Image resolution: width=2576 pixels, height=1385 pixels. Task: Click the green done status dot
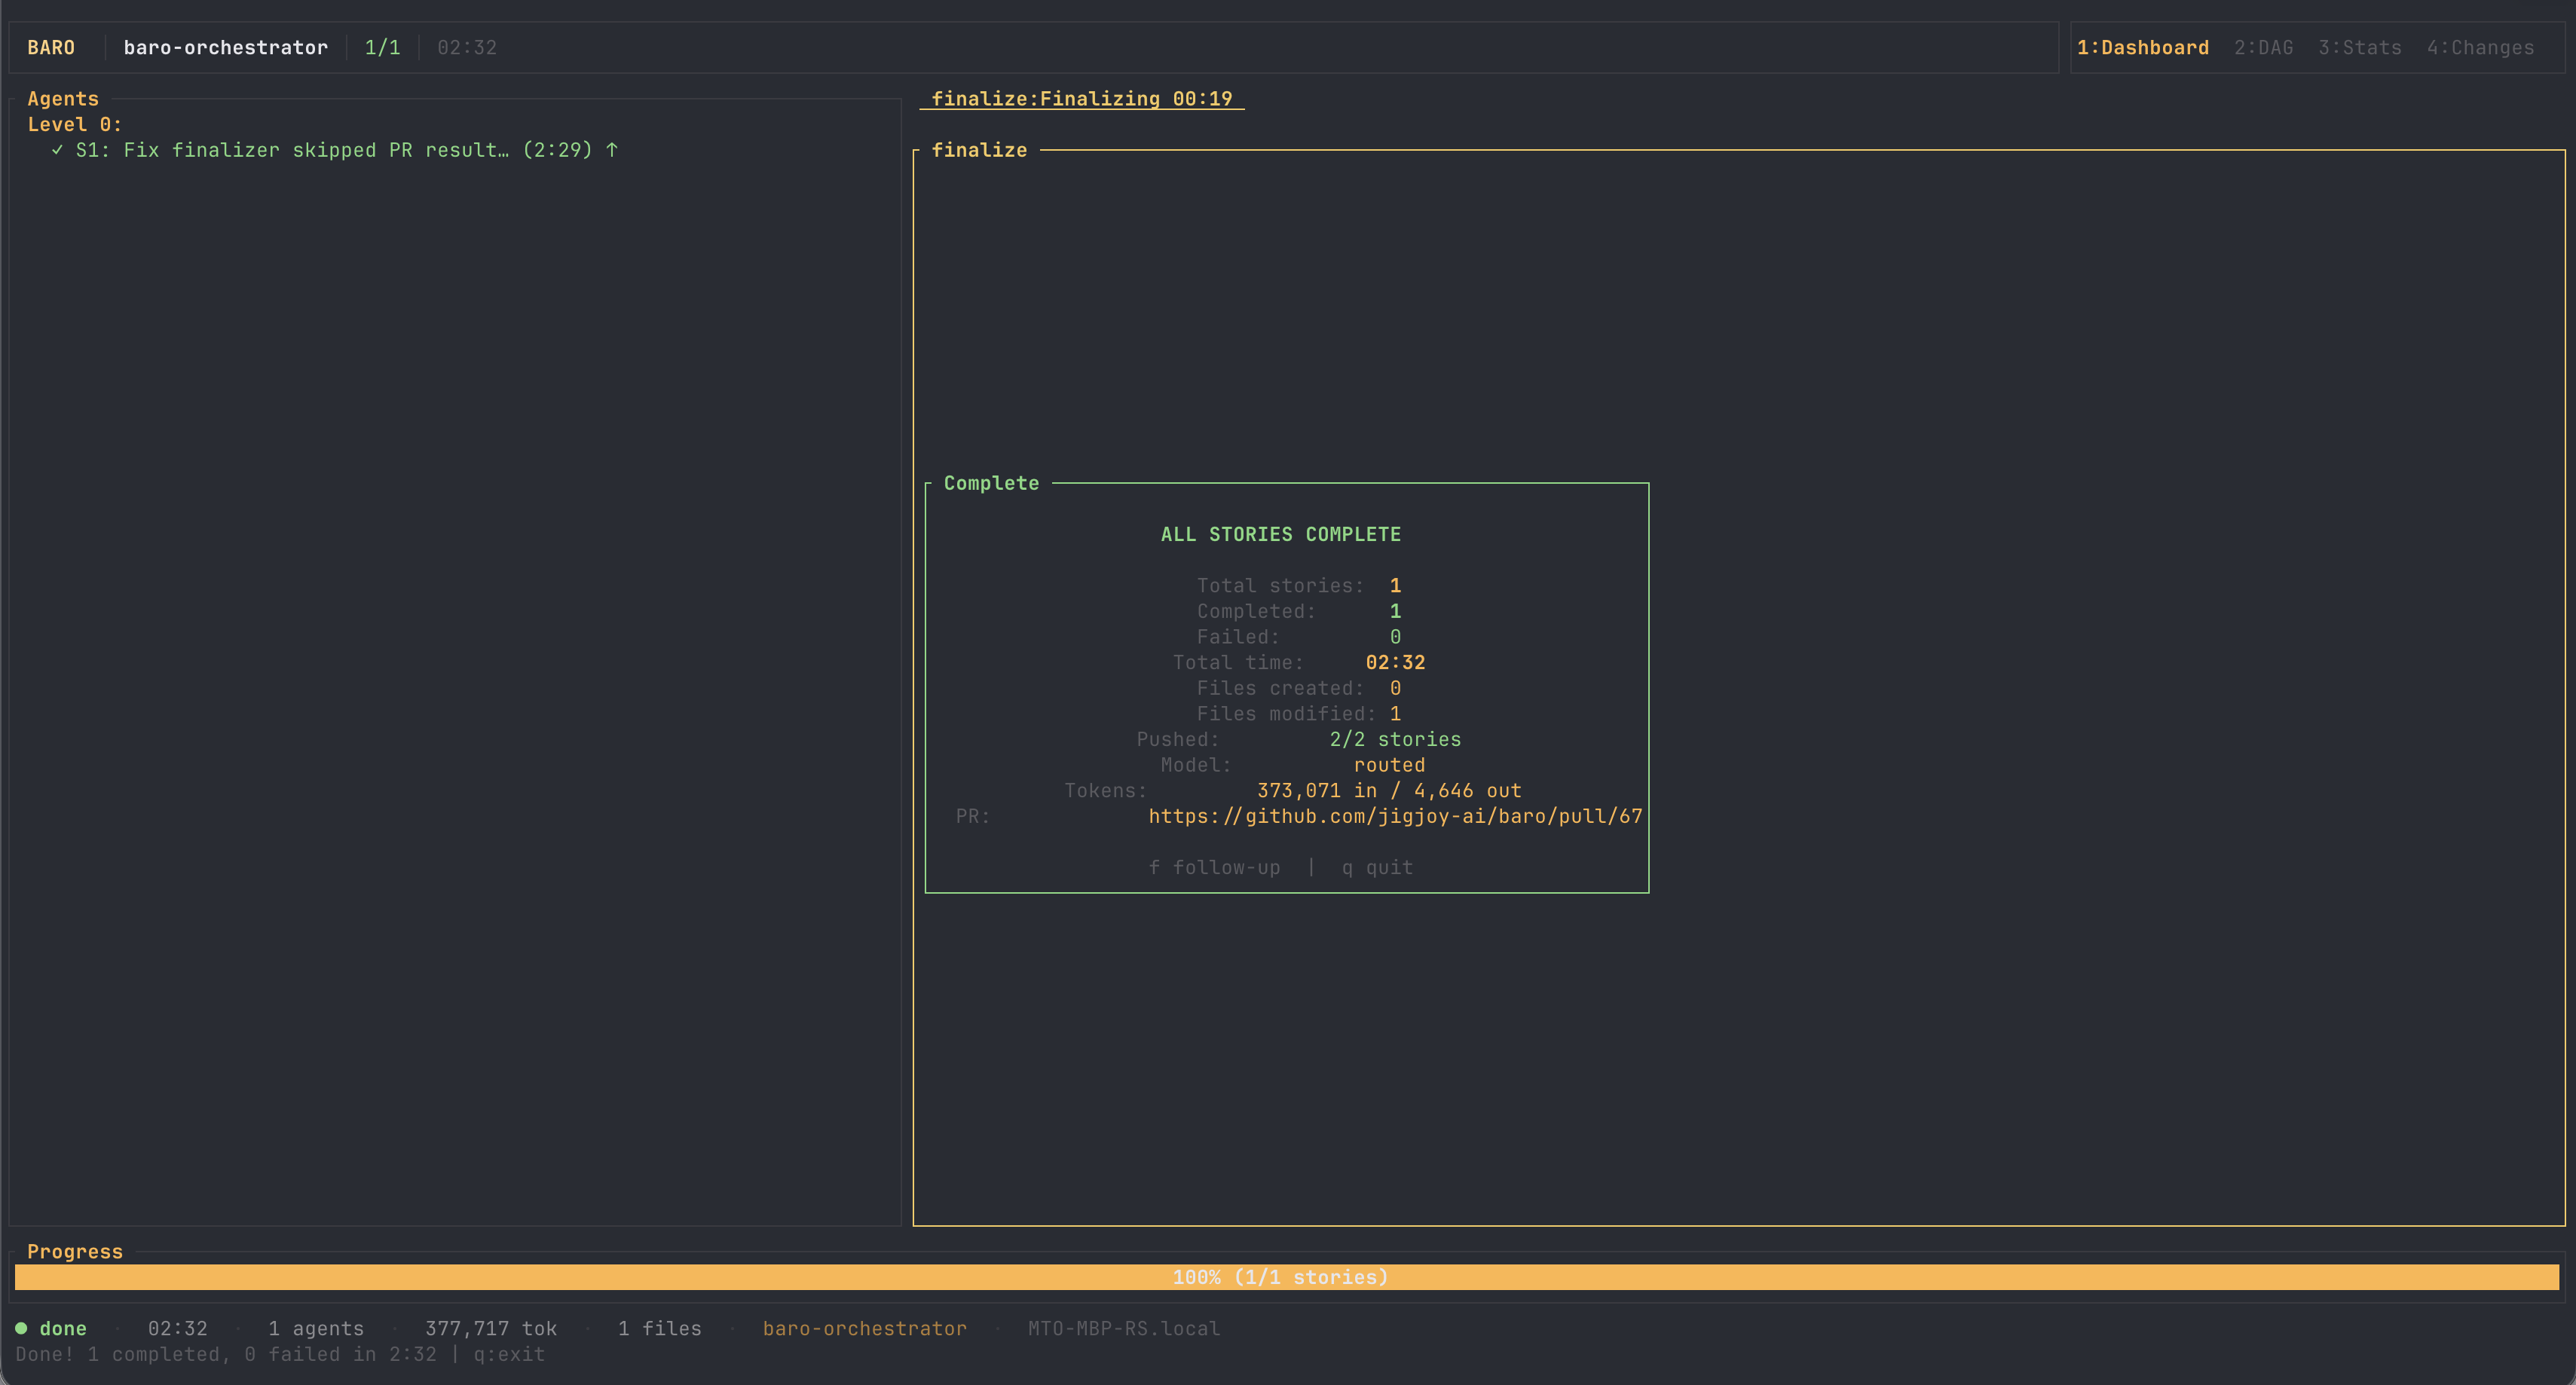point(21,1328)
